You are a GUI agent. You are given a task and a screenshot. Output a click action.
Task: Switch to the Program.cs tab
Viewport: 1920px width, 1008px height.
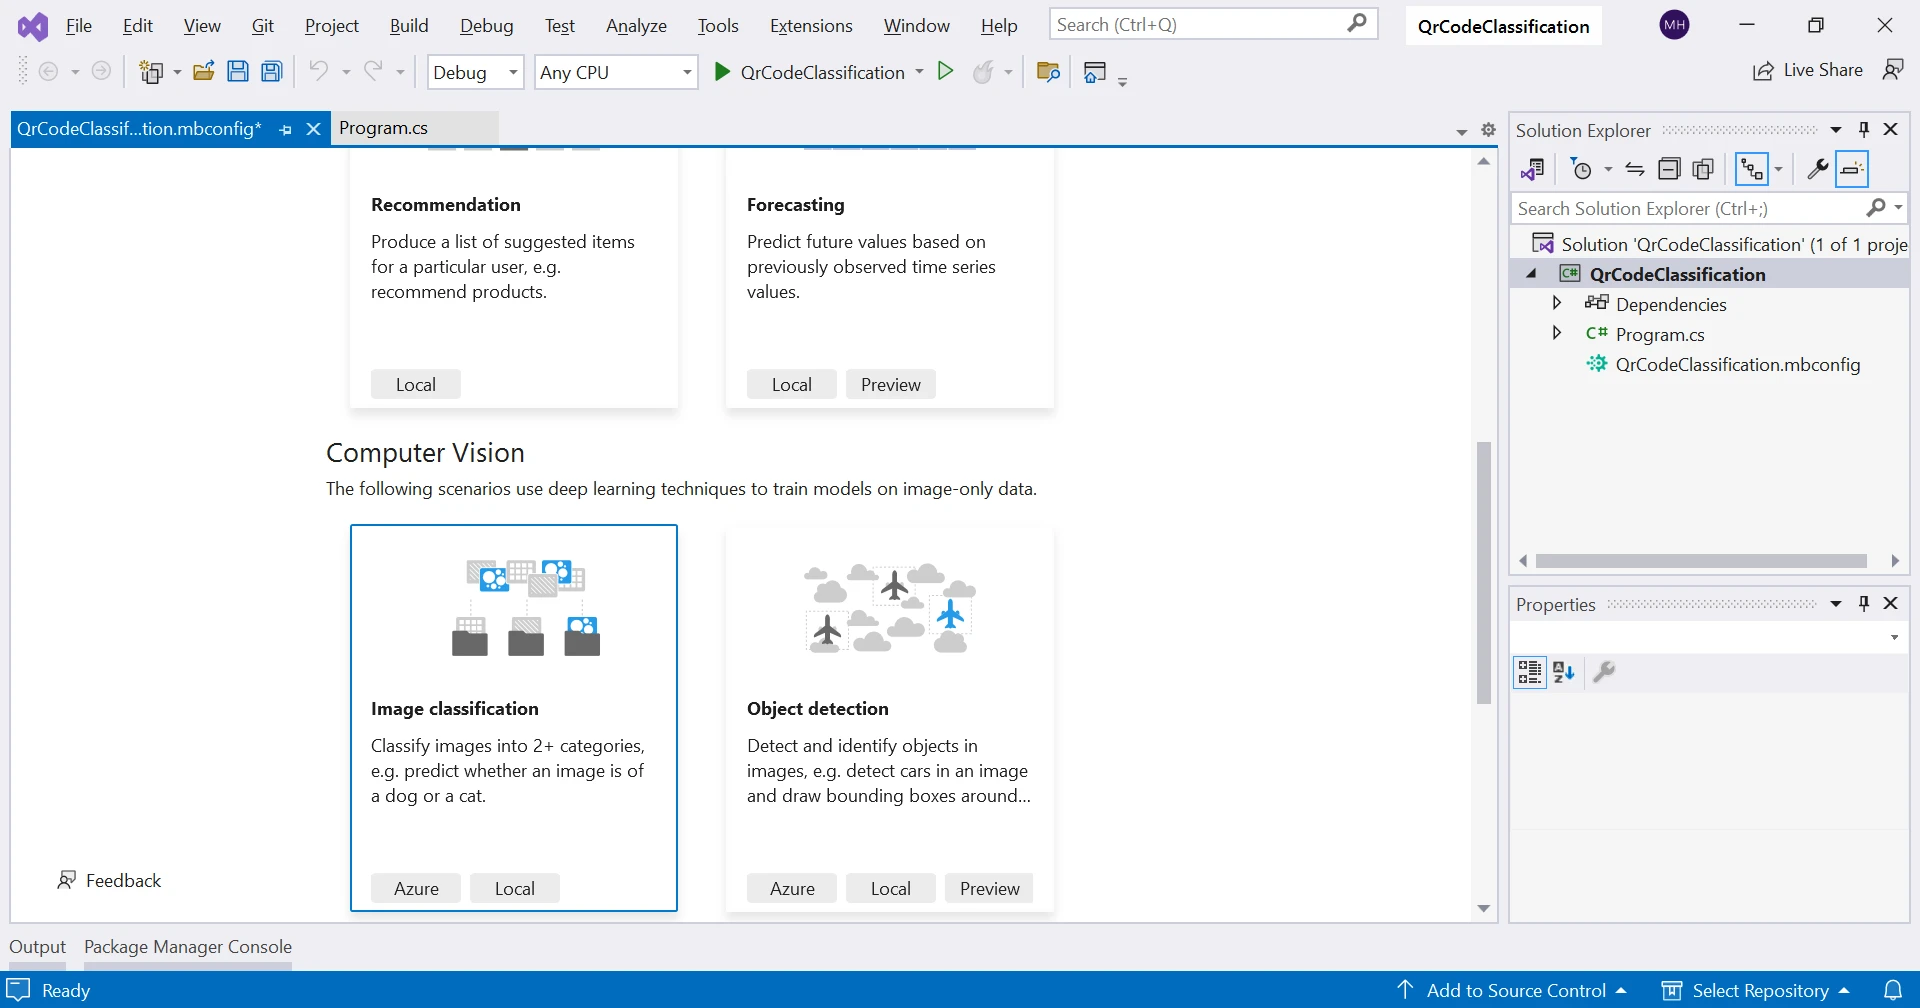coord(384,128)
